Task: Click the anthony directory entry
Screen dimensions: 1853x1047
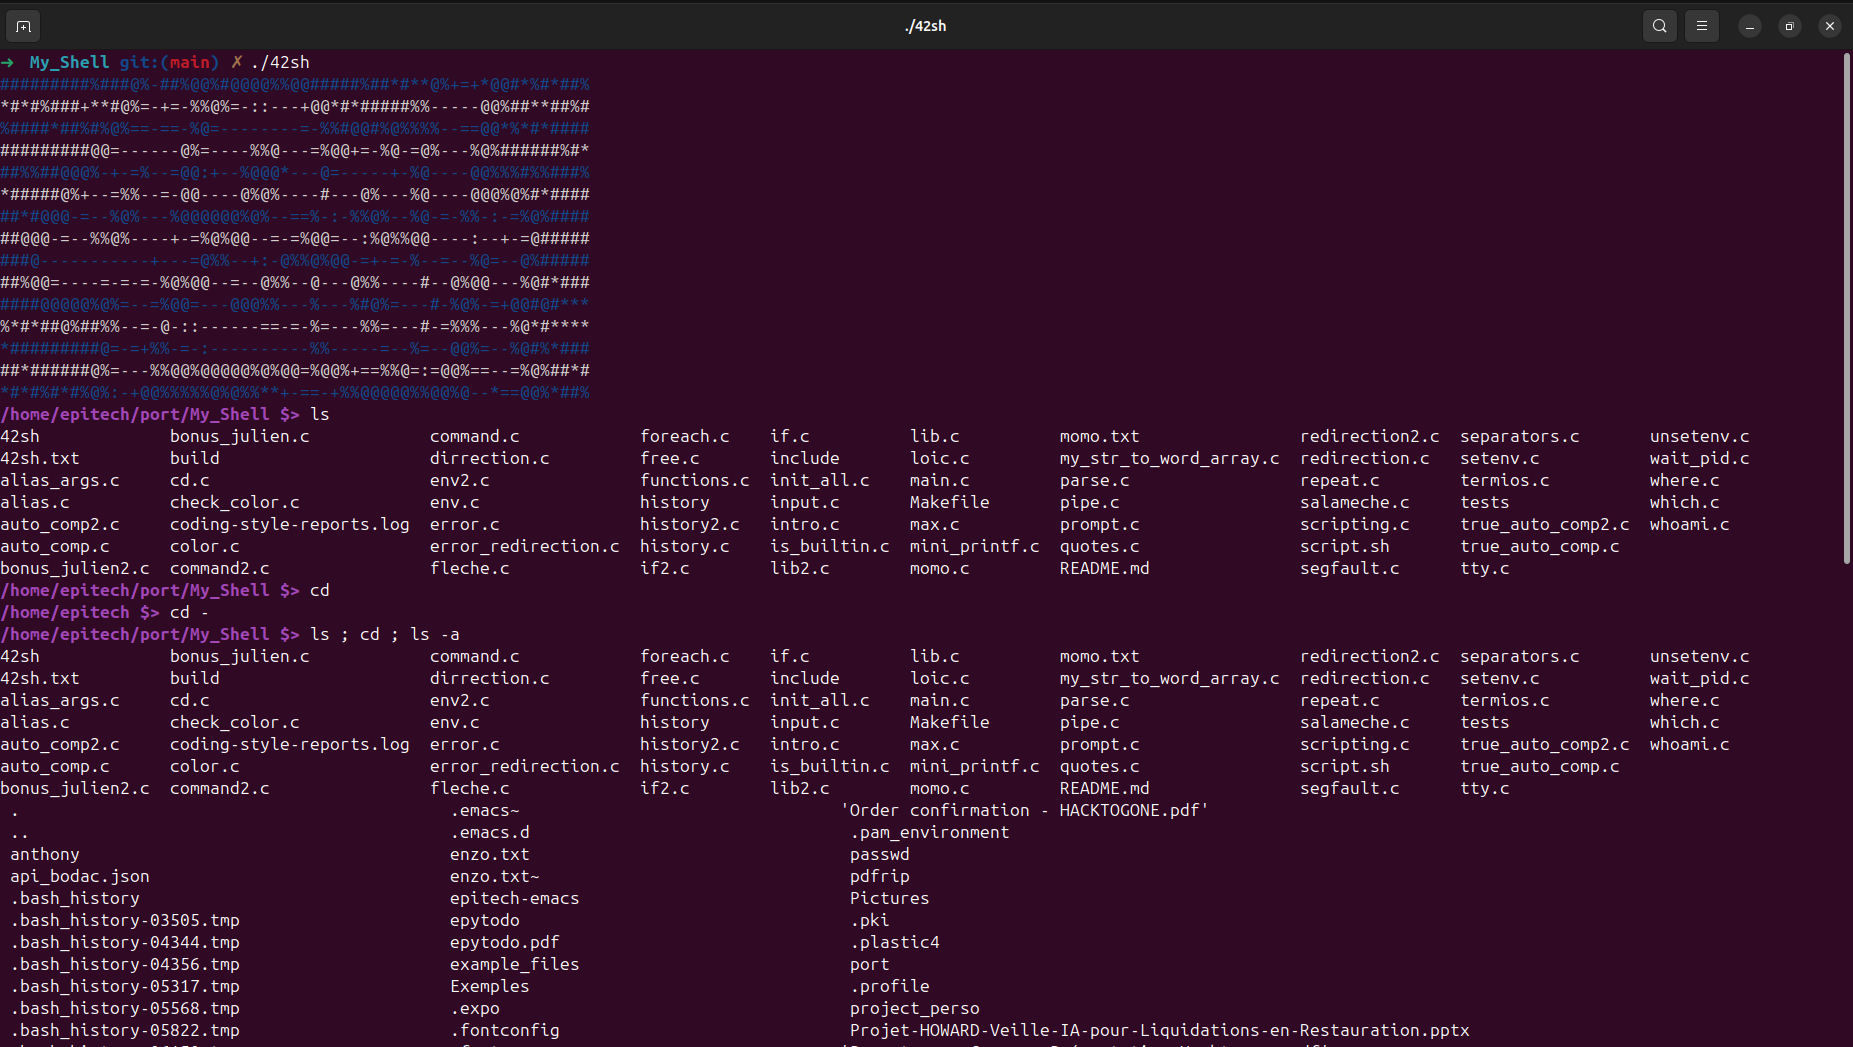Action: [x=45, y=854]
